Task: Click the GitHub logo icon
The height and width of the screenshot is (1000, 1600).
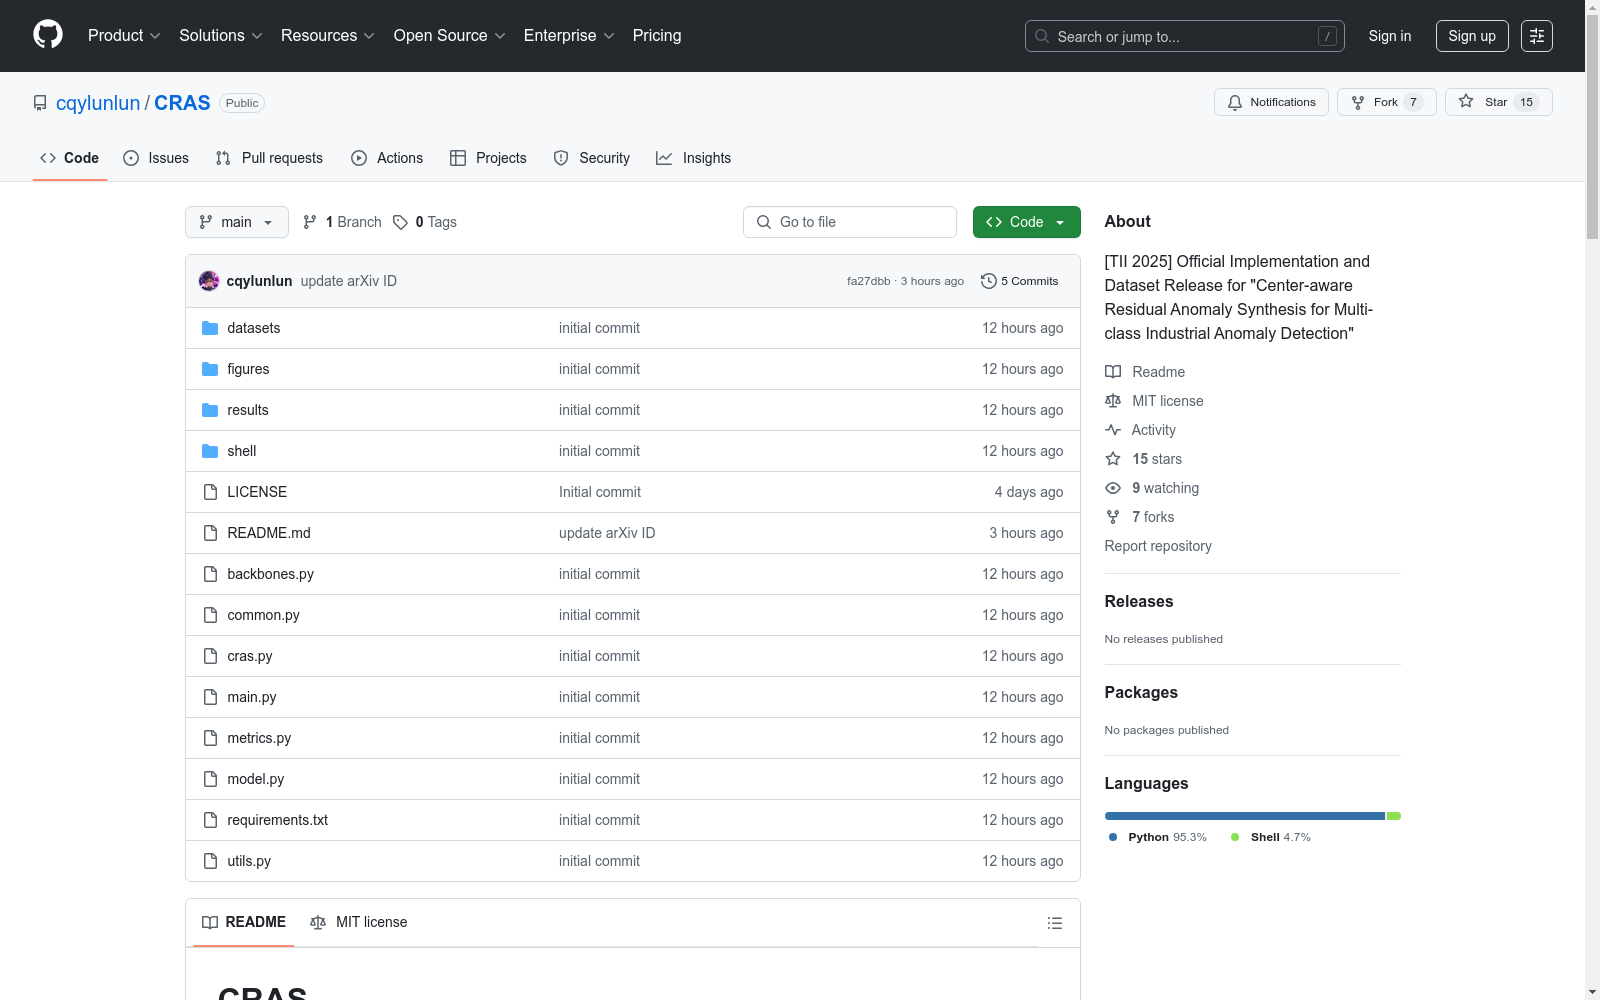Action: click(x=48, y=35)
